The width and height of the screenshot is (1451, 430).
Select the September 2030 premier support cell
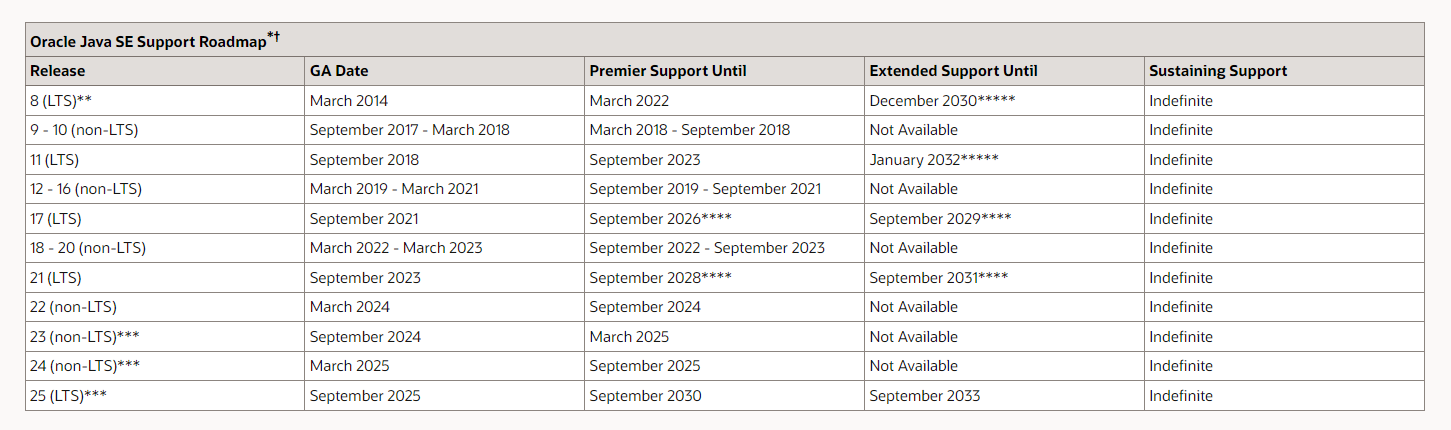645,396
